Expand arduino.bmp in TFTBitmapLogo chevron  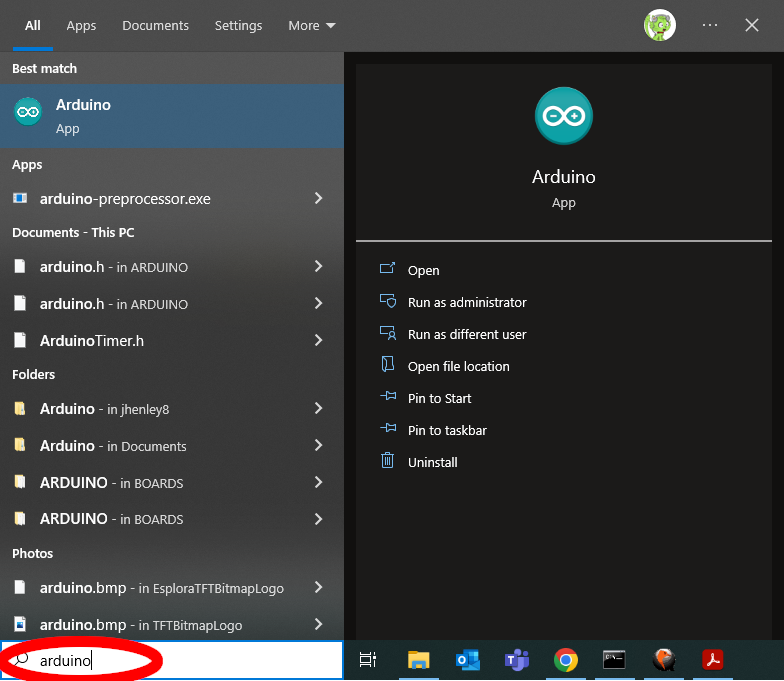tap(318, 624)
